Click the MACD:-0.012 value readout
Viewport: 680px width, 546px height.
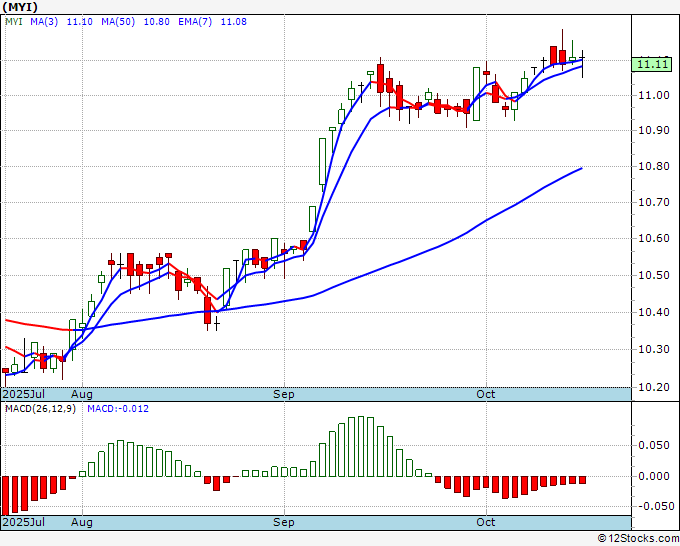coord(118,409)
